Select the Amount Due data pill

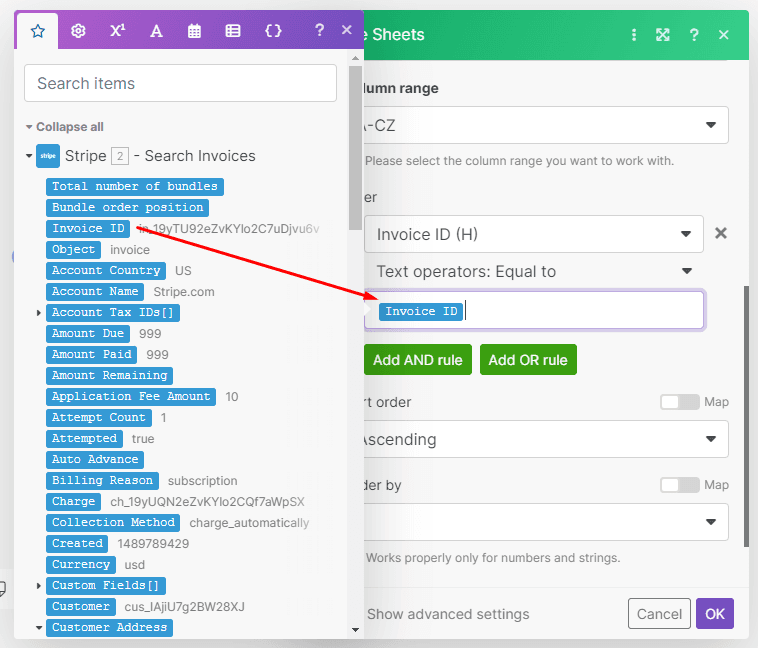pos(88,334)
